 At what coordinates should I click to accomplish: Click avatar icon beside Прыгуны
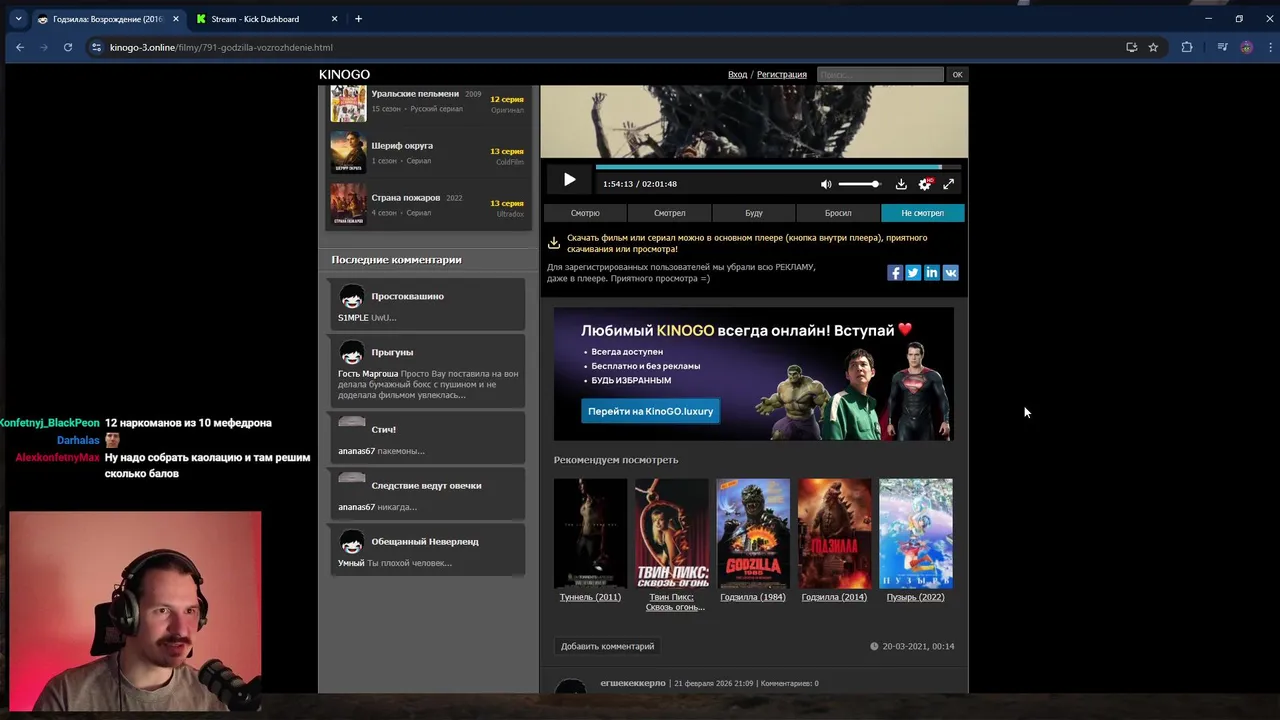point(351,353)
